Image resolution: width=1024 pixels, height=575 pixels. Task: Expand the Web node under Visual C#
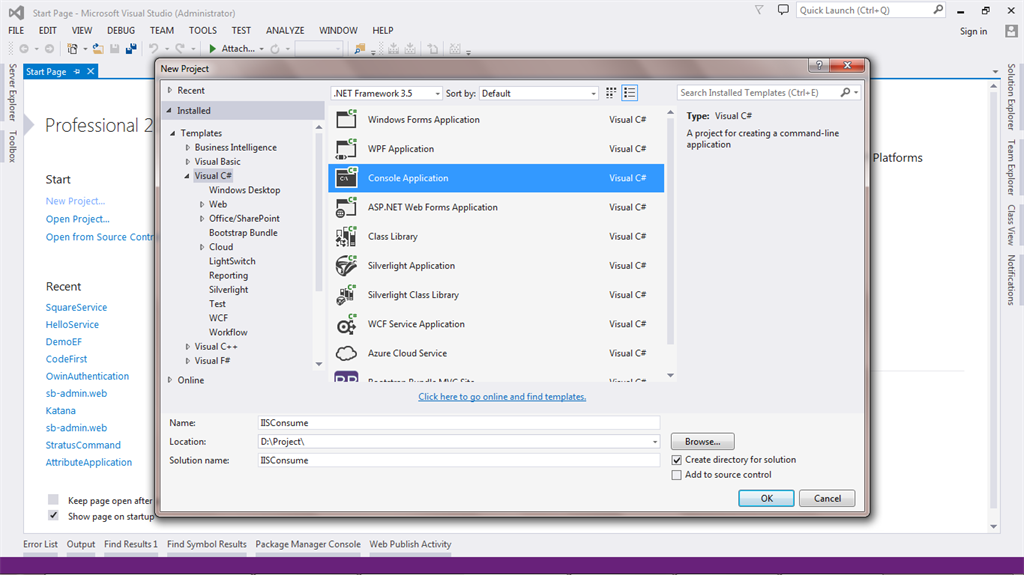(x=202, y=205)
